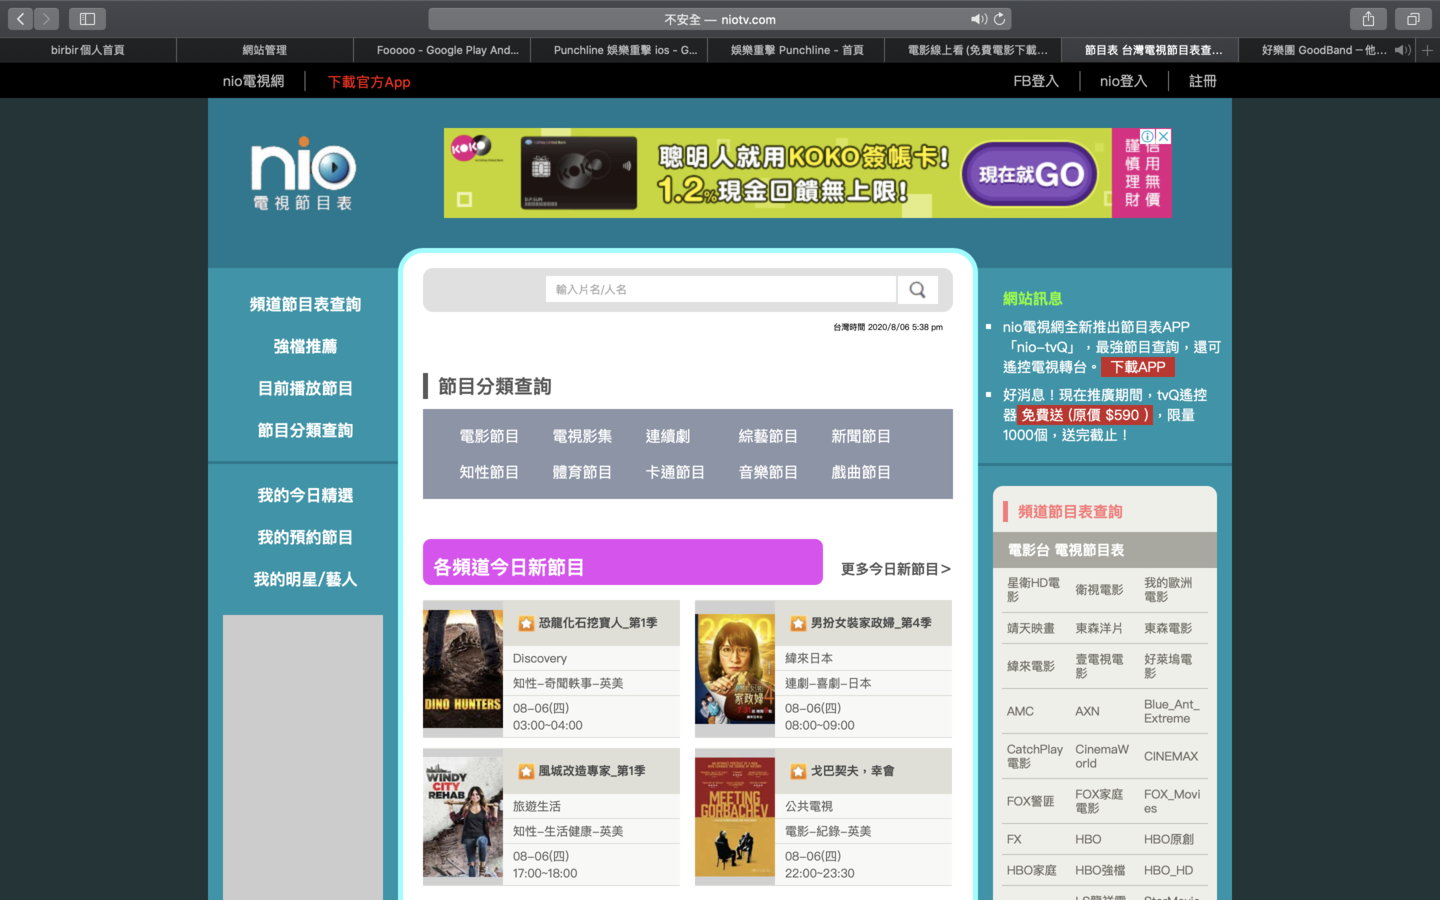The image size is (1440, 900).
Task: Reload the page via address bar icon
Action: [999, 19]
